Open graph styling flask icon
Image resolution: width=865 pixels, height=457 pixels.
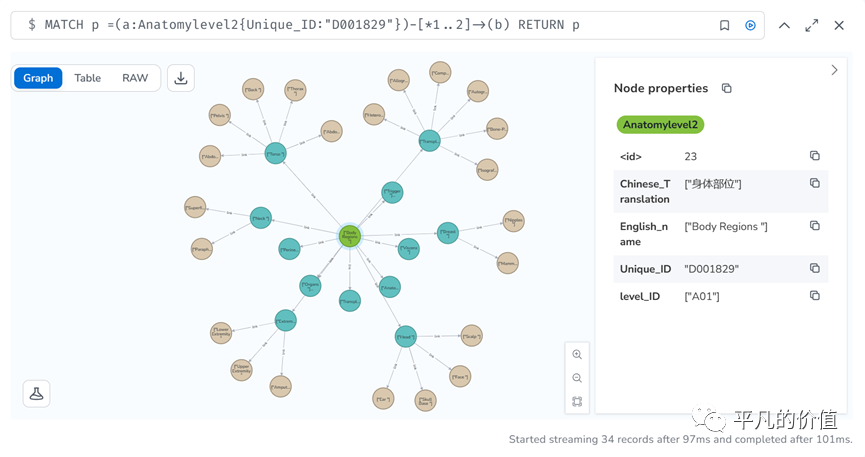point(37,393)
